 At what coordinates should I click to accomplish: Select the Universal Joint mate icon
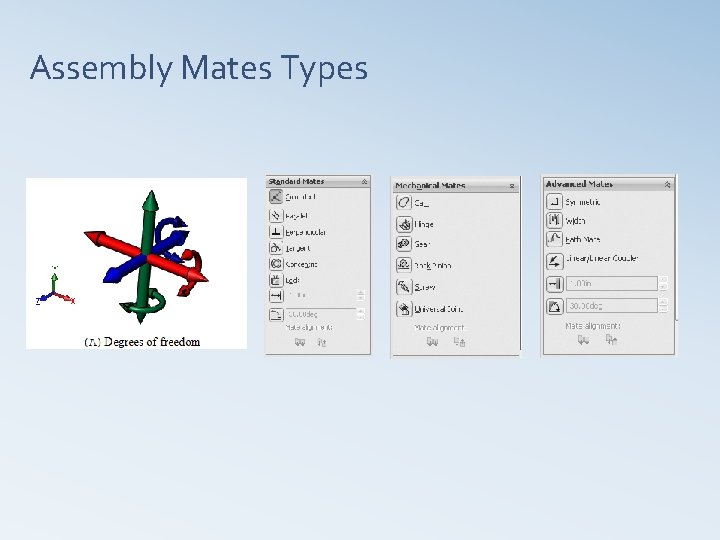point(404,309)
